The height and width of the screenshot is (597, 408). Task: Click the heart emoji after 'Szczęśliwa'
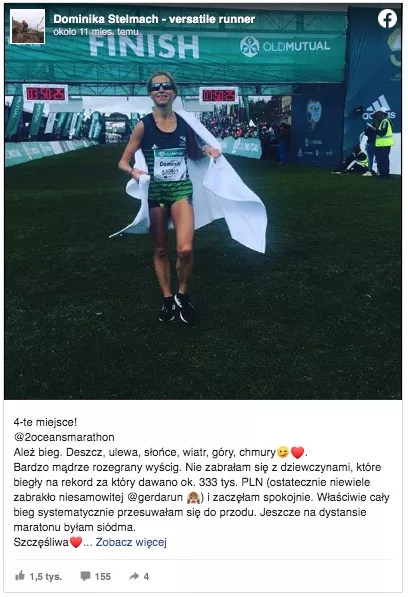point(76,542)
